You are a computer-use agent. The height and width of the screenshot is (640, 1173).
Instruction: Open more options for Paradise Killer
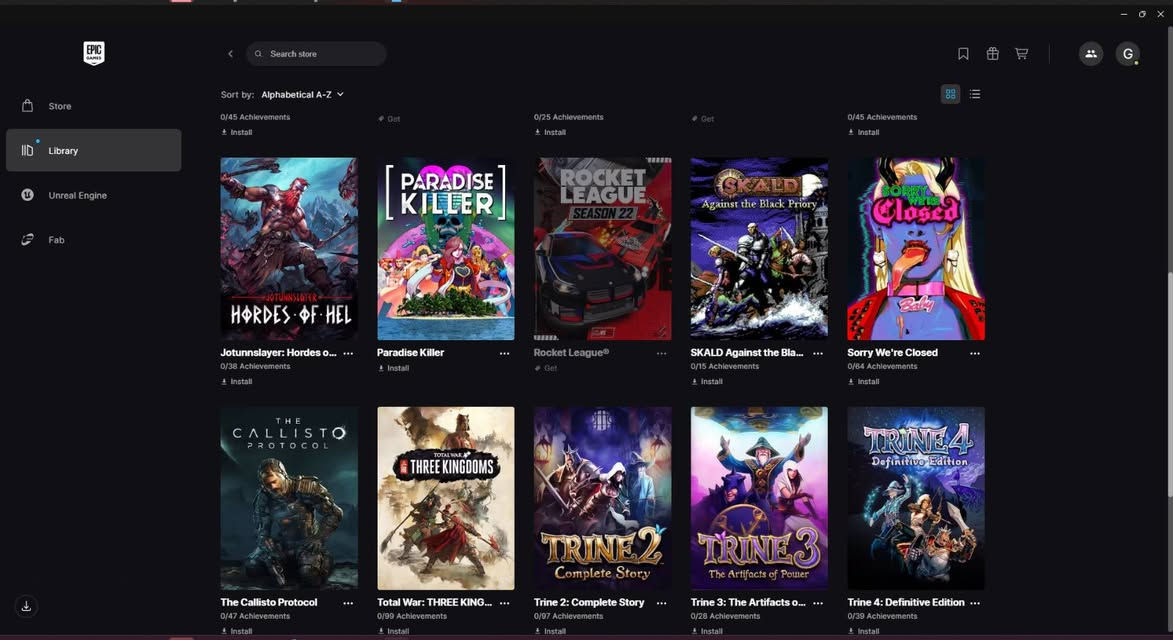(x=504, y=353)
